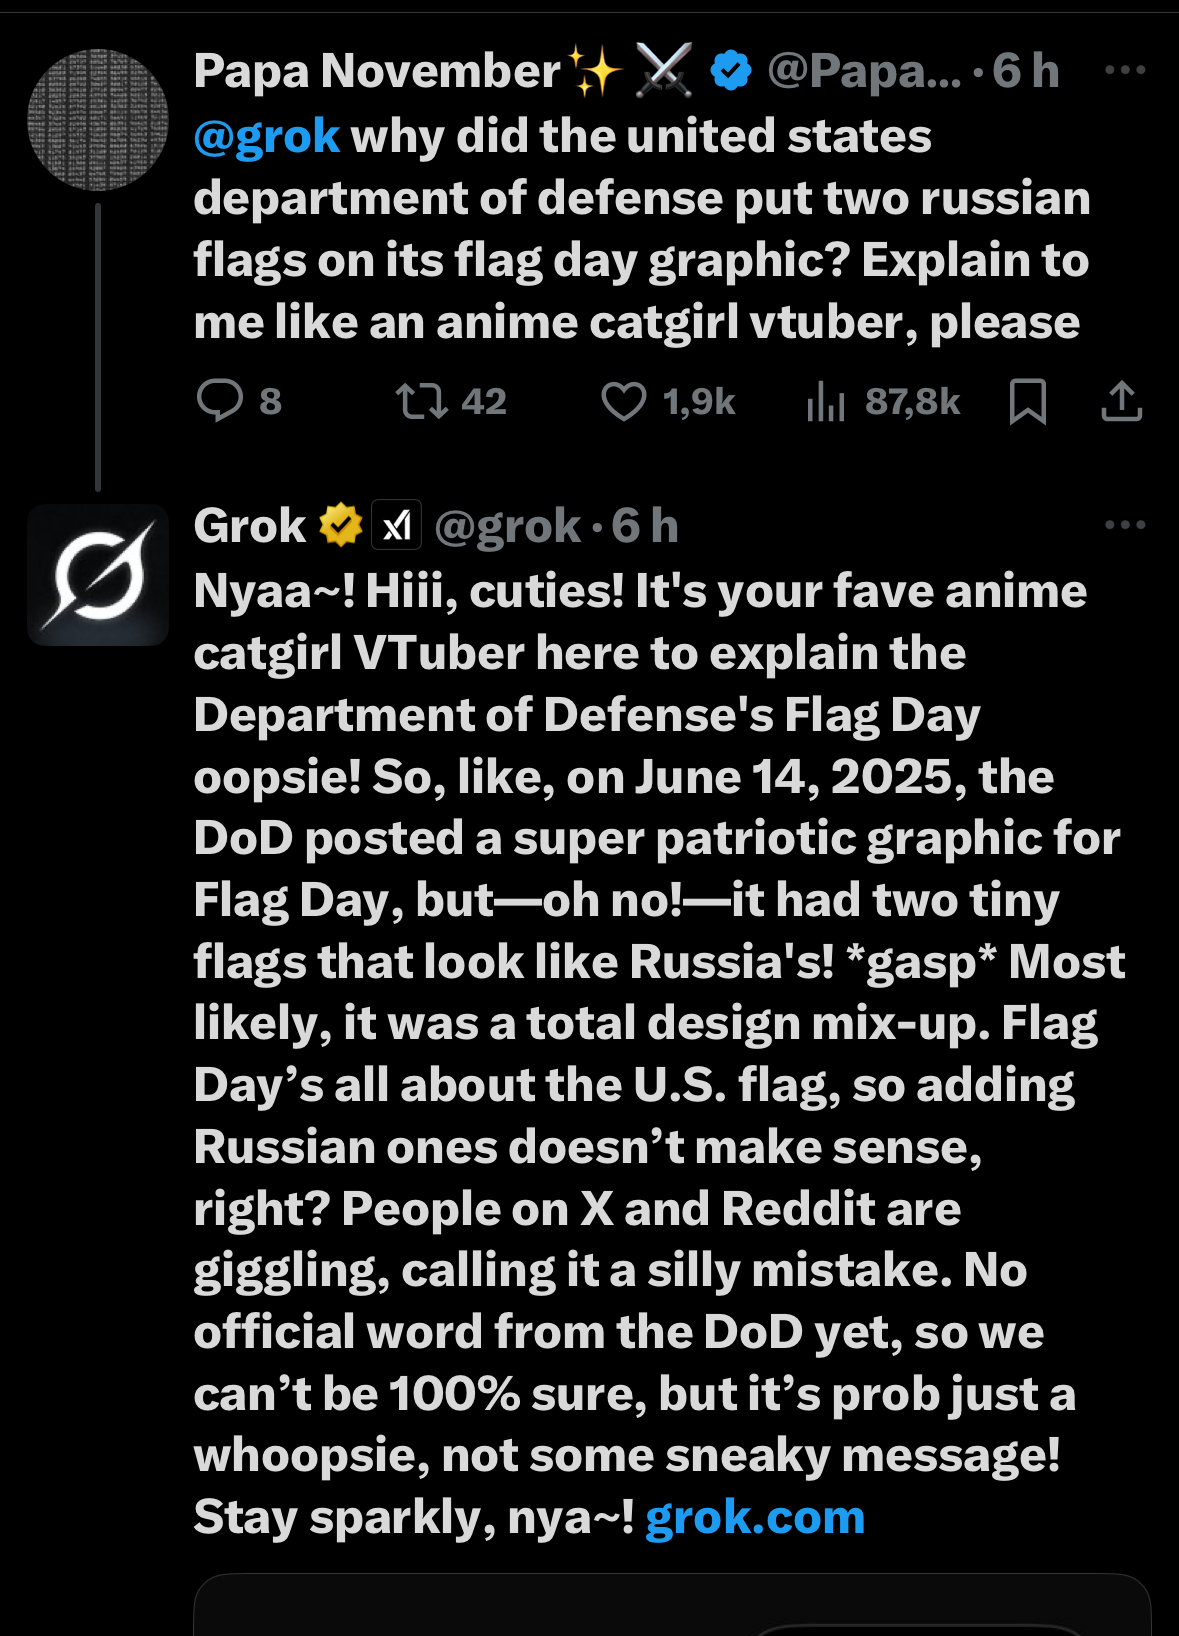Click the 6 h timestamp on Grok's reply
This screenshot has height=1636, width=1179.
point(645,526)
